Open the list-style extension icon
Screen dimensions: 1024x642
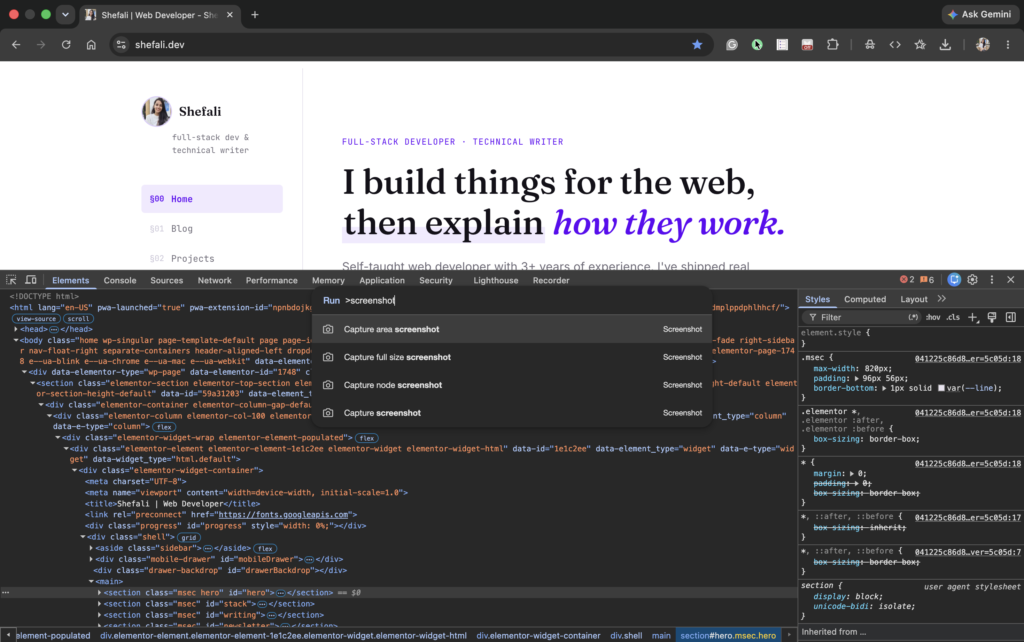pos(782,44)
